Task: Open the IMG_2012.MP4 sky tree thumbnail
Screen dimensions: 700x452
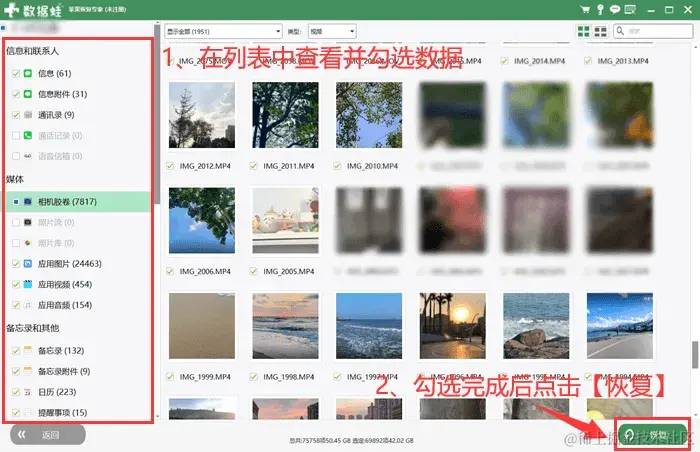Action: (202, 115)
